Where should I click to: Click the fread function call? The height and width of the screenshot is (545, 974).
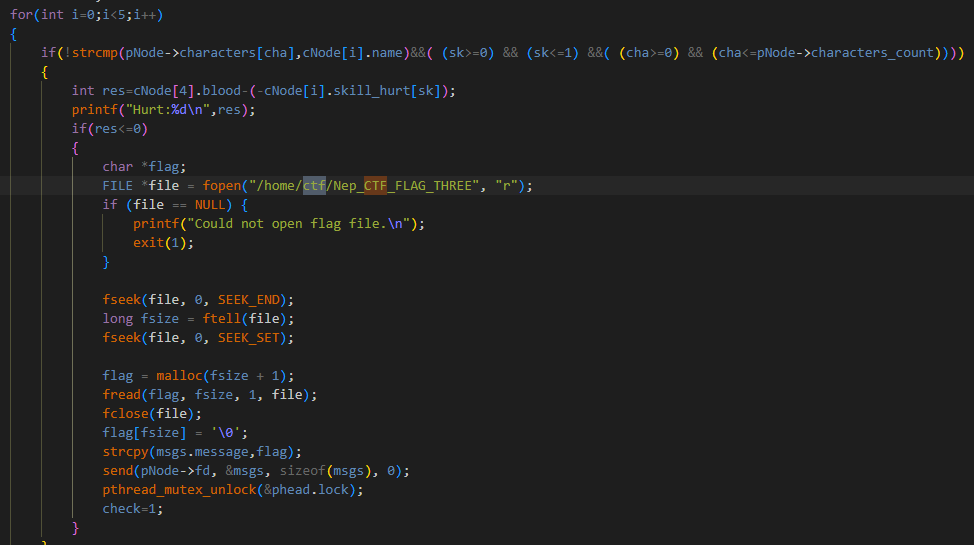[122, 395]
